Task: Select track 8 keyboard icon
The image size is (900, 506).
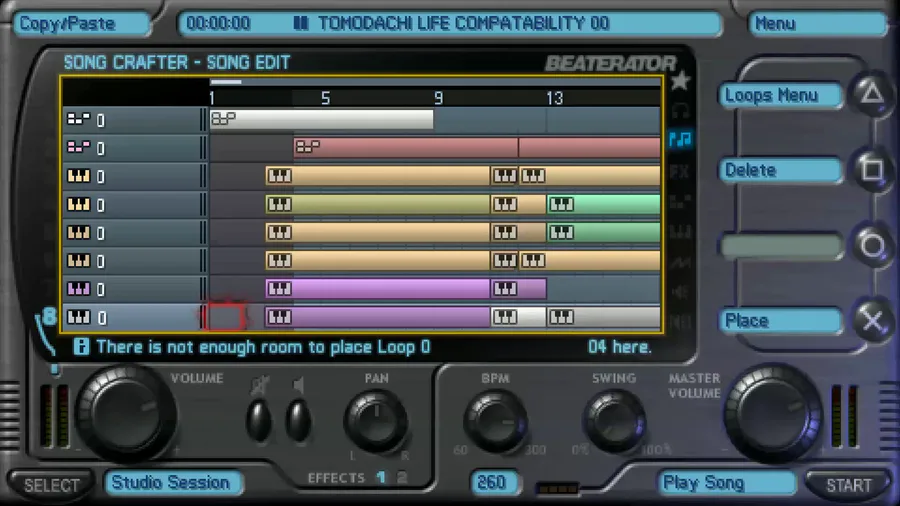Action: [79, 317]
